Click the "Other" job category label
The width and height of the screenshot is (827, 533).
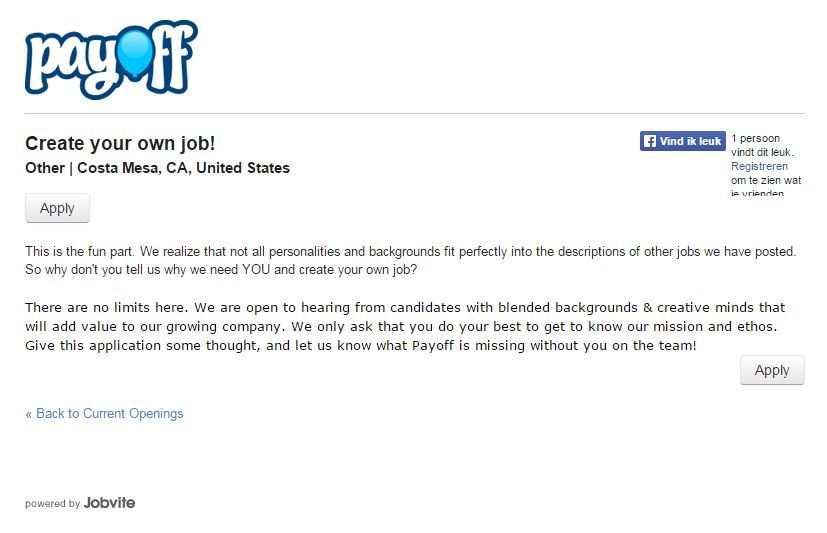pos(45,168)
